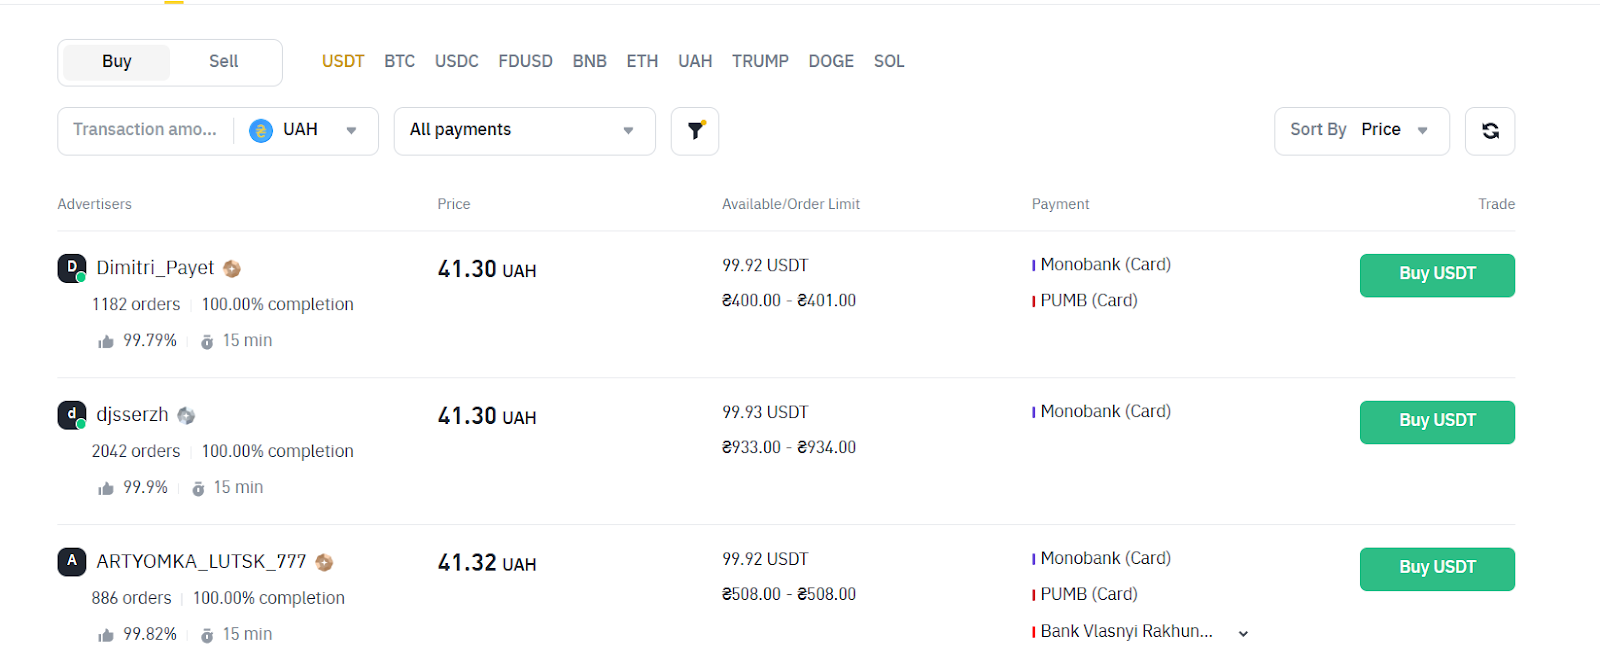Click Dimitri_Payet's verified badge icon
This screenshot has width=1600, height=670.
(232, 269)
